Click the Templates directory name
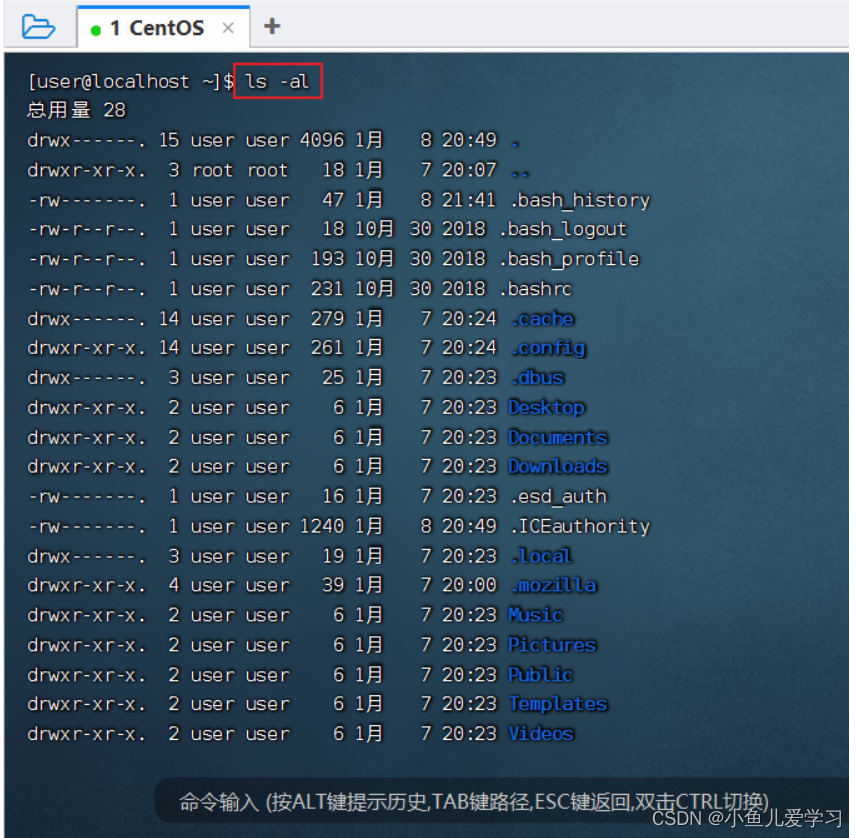 [558, 704]
